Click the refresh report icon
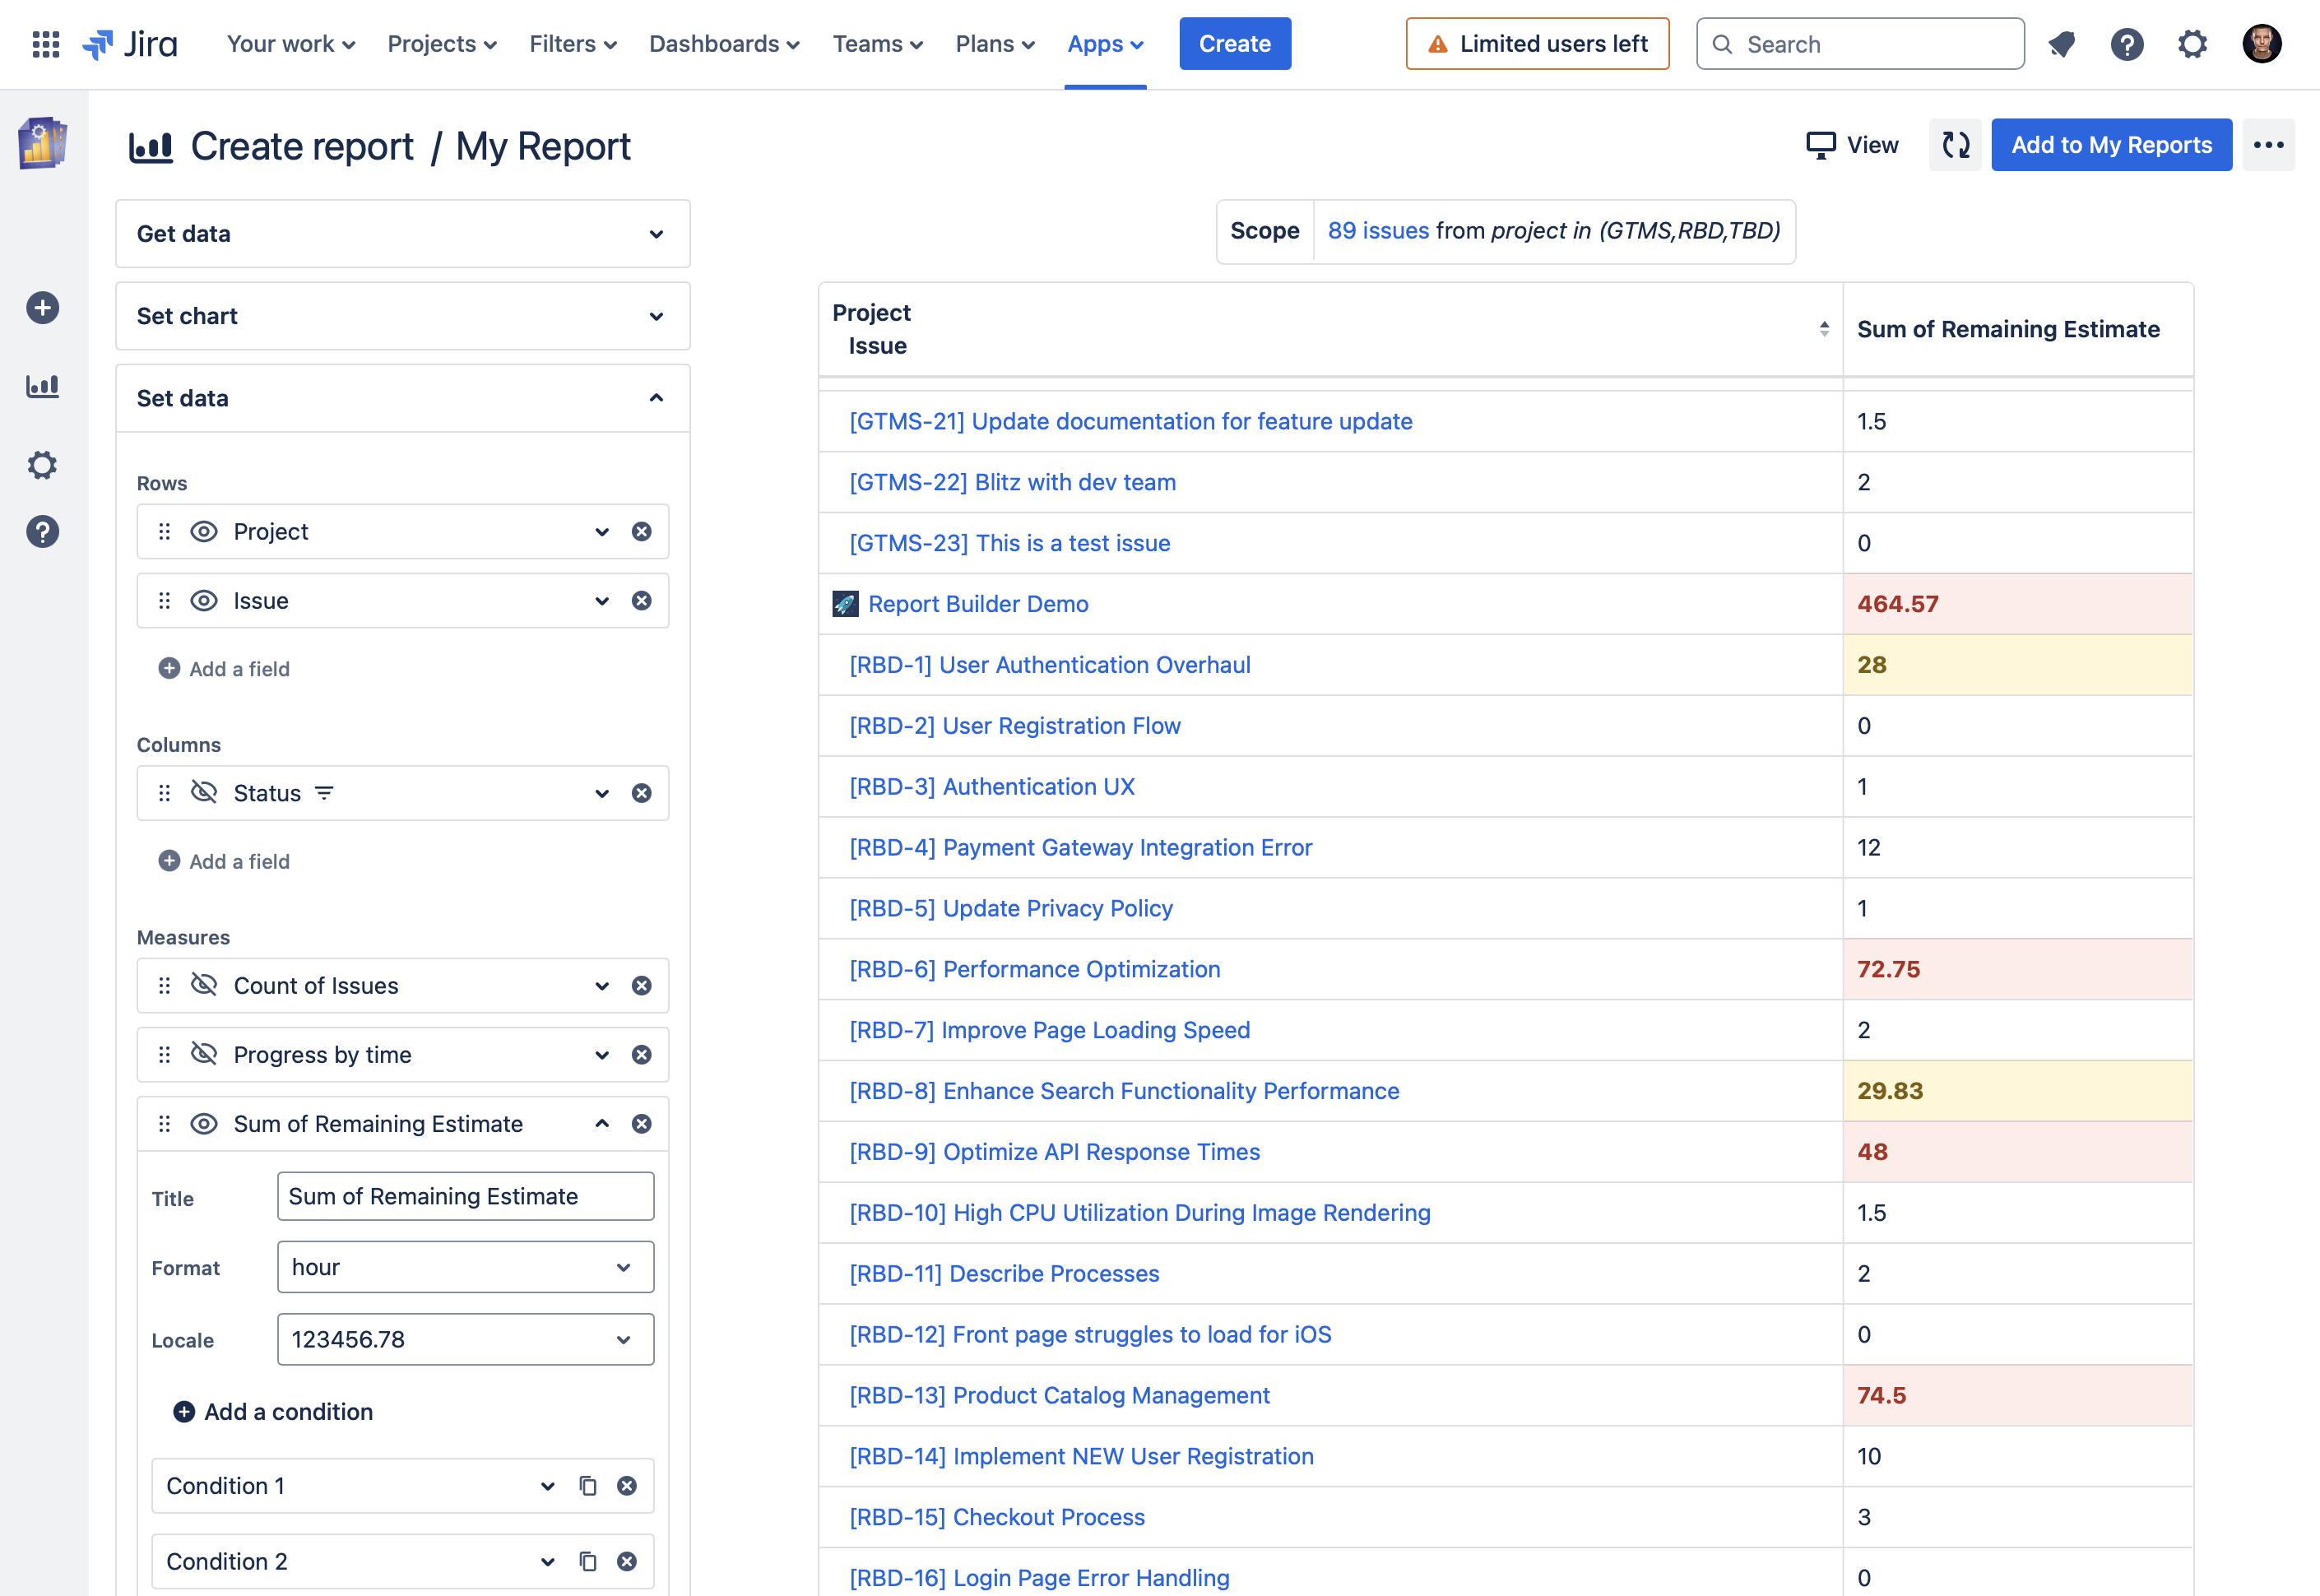The width and height of the screenshot is (2320, 1596). pyautogui.click(x=1955, y=145)
